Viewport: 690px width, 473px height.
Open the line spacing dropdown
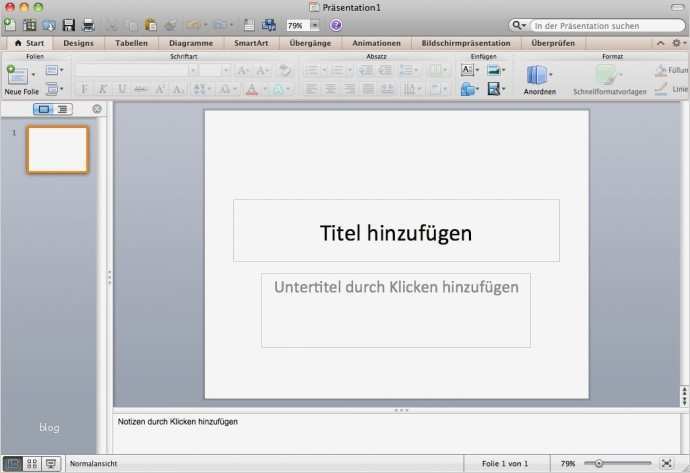point(408,70)
